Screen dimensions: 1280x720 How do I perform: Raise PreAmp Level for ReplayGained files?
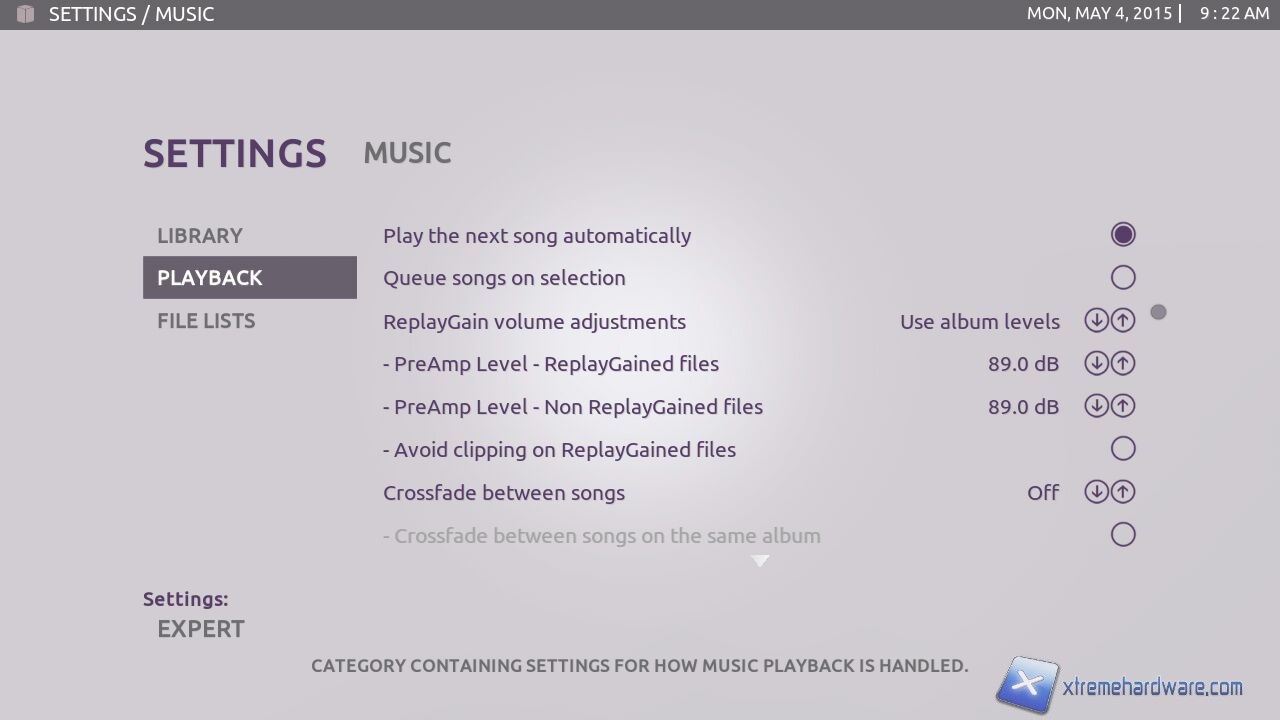(x=1123, y=364)
